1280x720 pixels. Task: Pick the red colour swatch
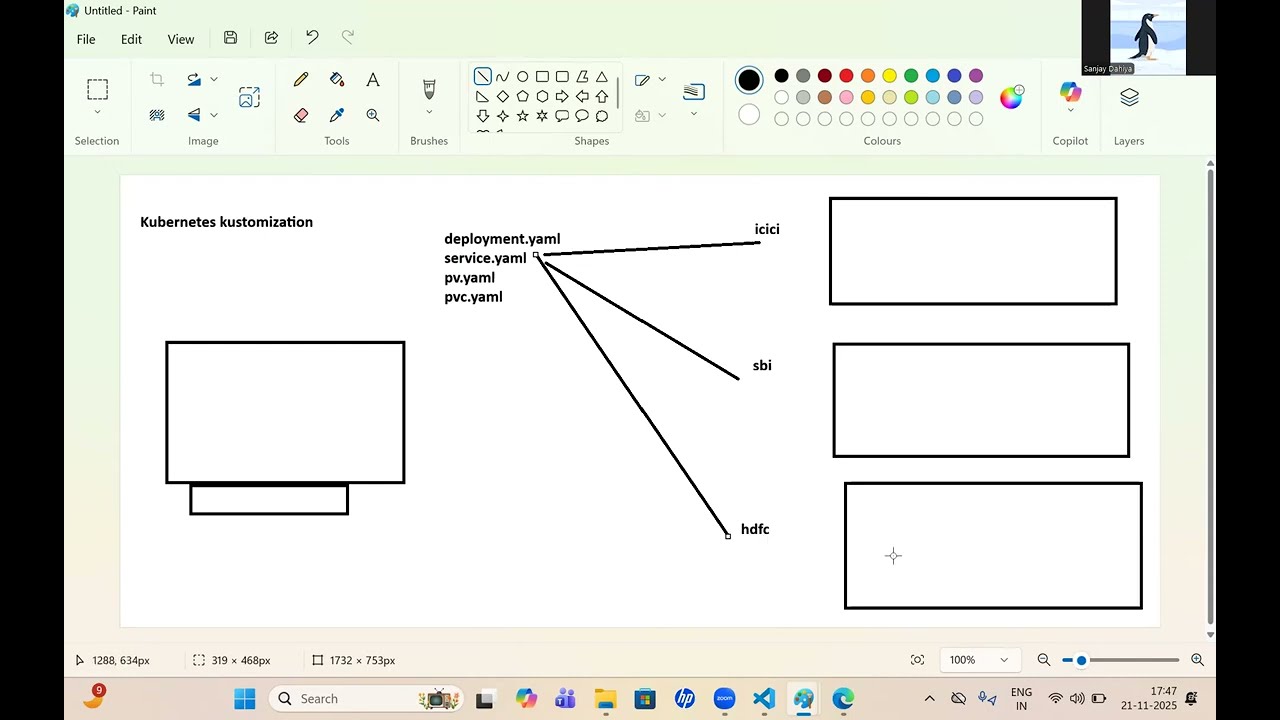click(846, 76)
